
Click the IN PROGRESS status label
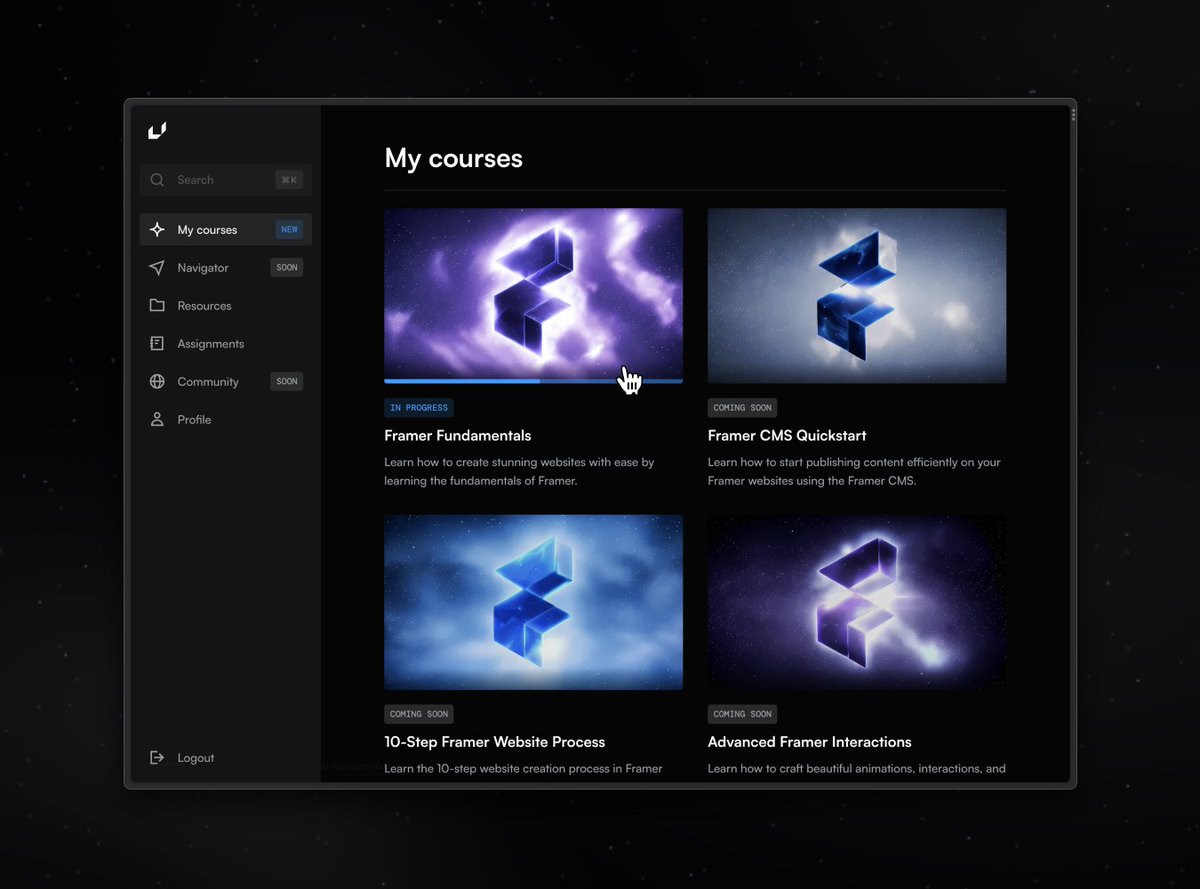[418, 407]
